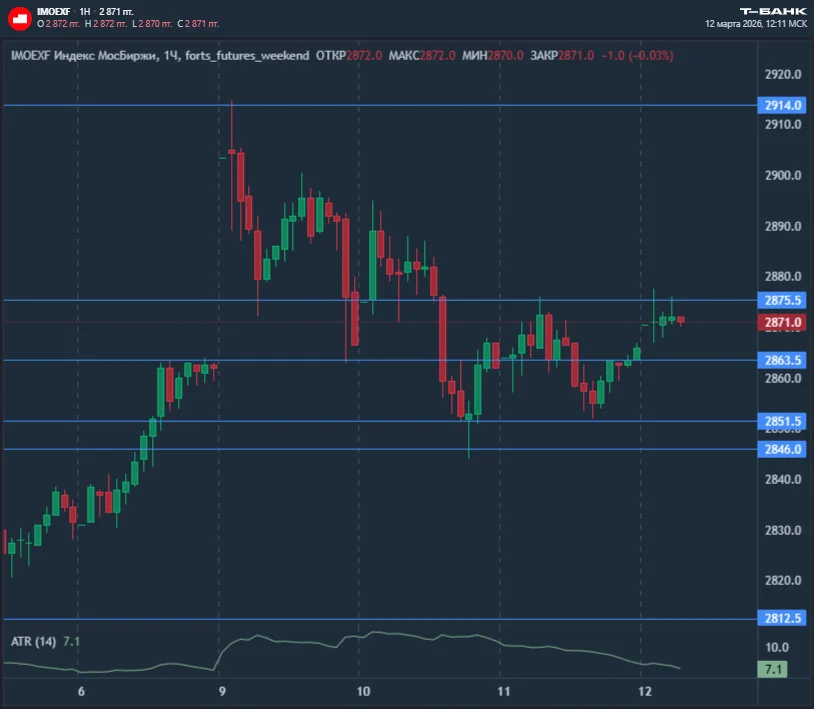
Task: Click the header high value "H 2 872 пт."
Action: pos(106,24)
